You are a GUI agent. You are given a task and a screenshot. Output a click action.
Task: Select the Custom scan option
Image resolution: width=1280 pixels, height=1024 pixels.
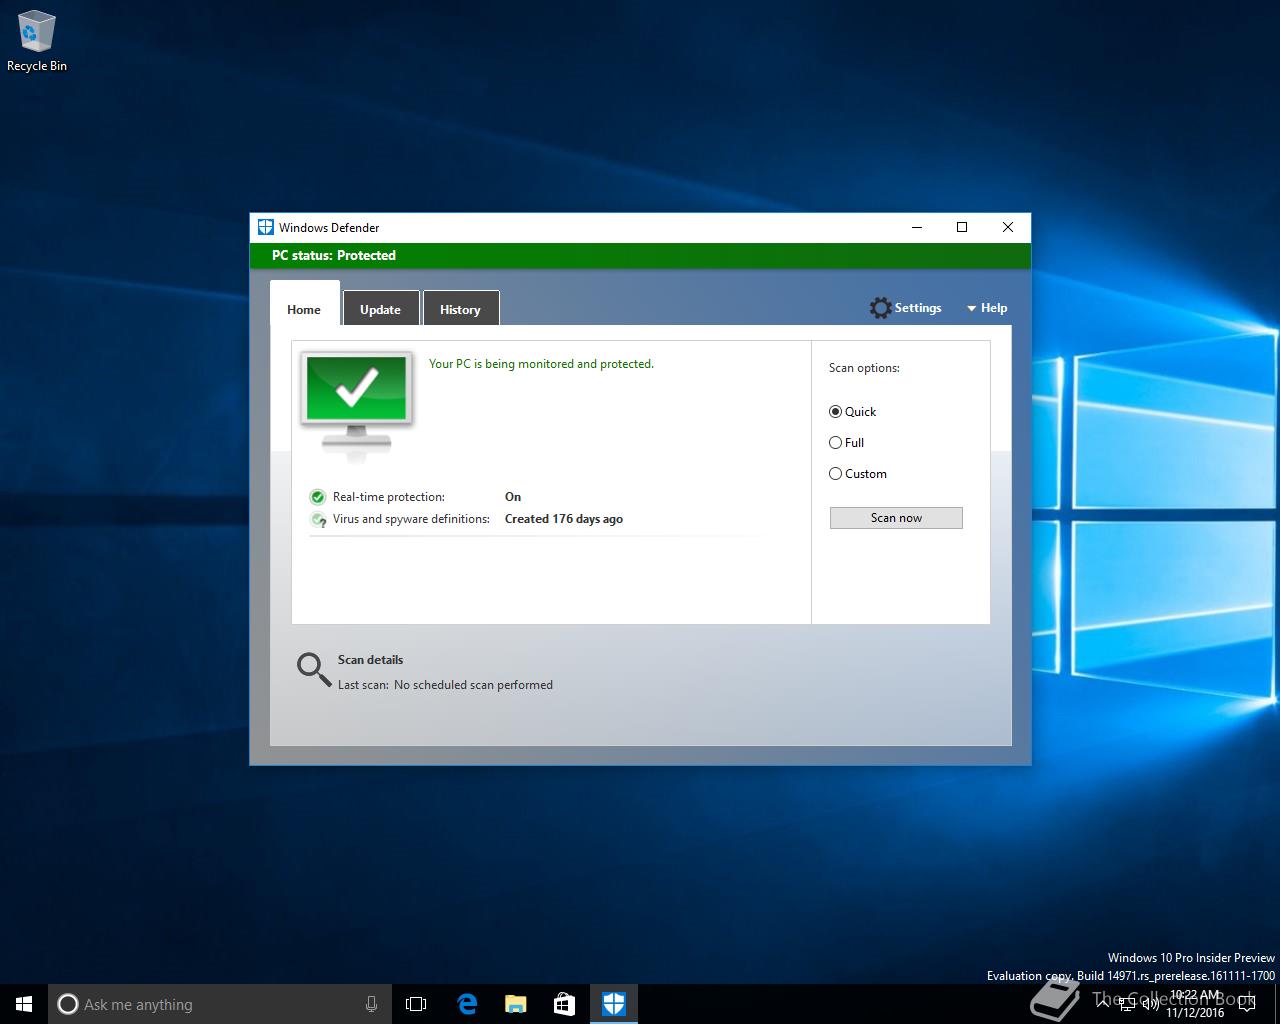pos(858,474)
